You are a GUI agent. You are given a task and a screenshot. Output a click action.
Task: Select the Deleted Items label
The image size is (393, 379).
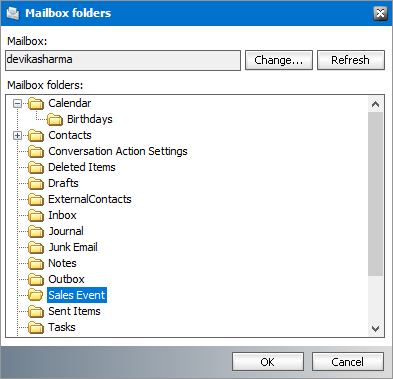pyautogui.click(x=82, y=167)
